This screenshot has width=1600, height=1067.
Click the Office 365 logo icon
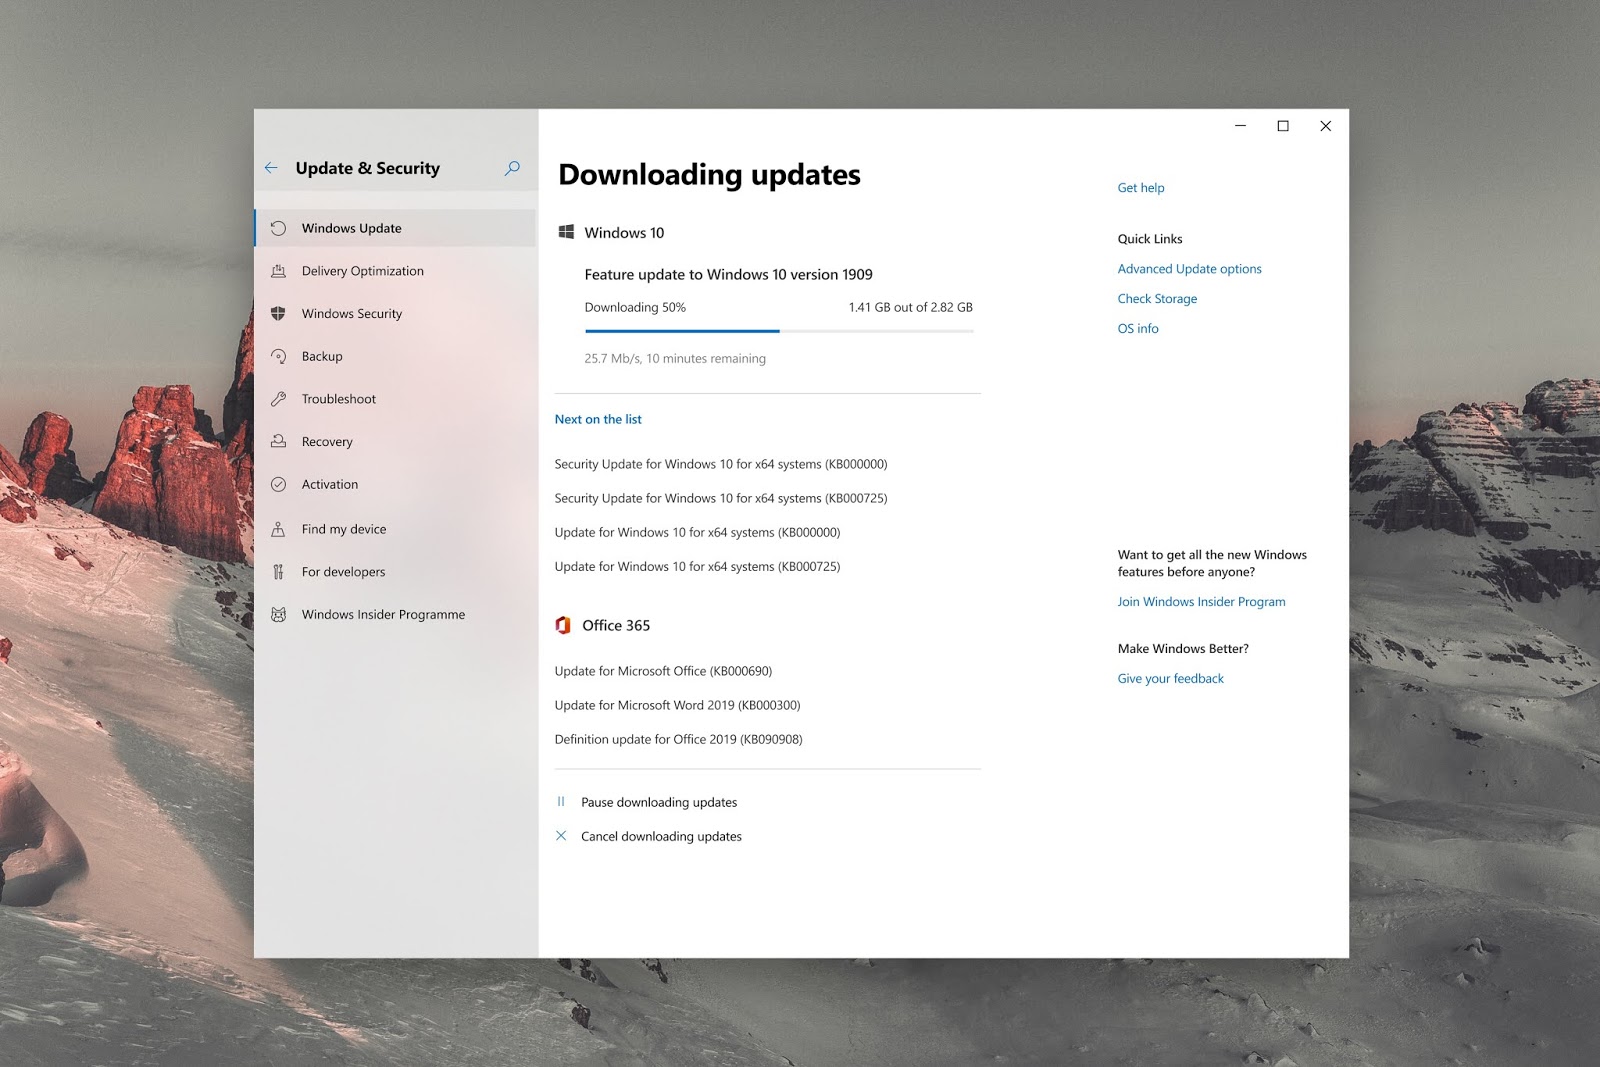[563, 625]
